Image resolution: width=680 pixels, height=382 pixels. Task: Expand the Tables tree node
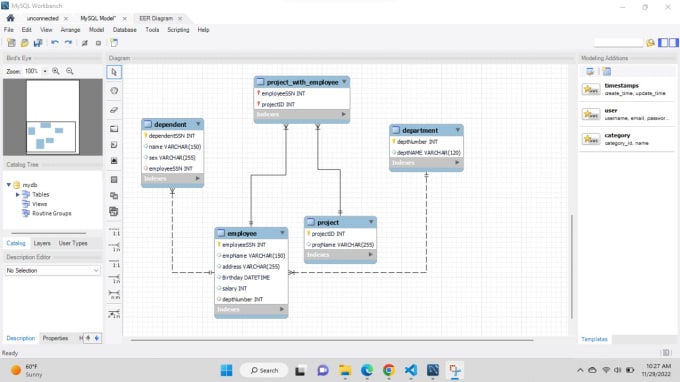[x=17, y=195]
